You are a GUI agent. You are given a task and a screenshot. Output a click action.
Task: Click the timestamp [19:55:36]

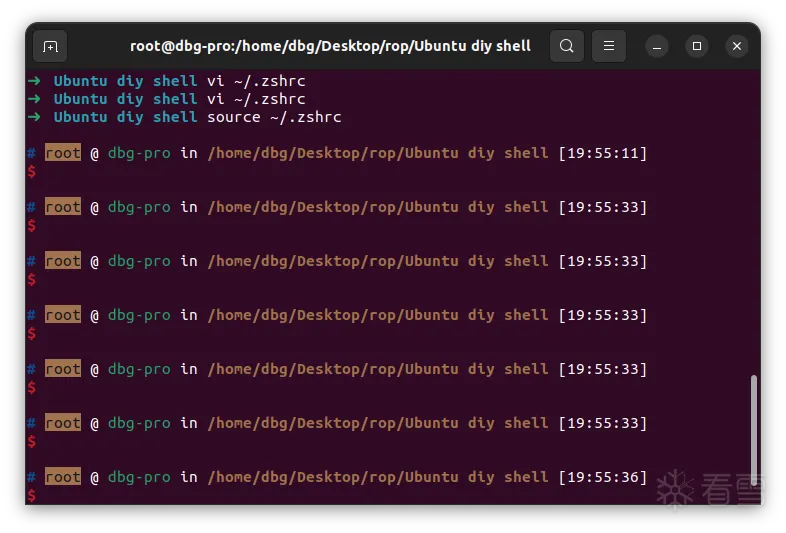tap(603, 477)
